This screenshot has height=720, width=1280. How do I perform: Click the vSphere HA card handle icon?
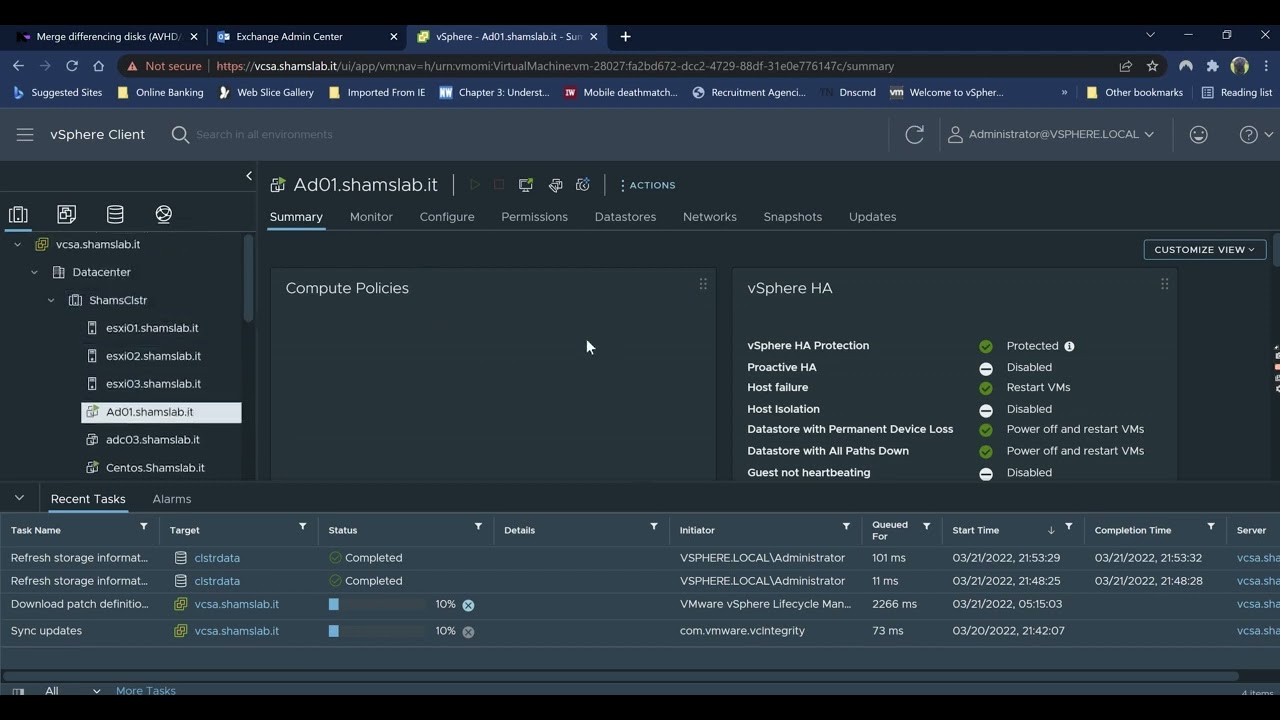(1164, 284)
